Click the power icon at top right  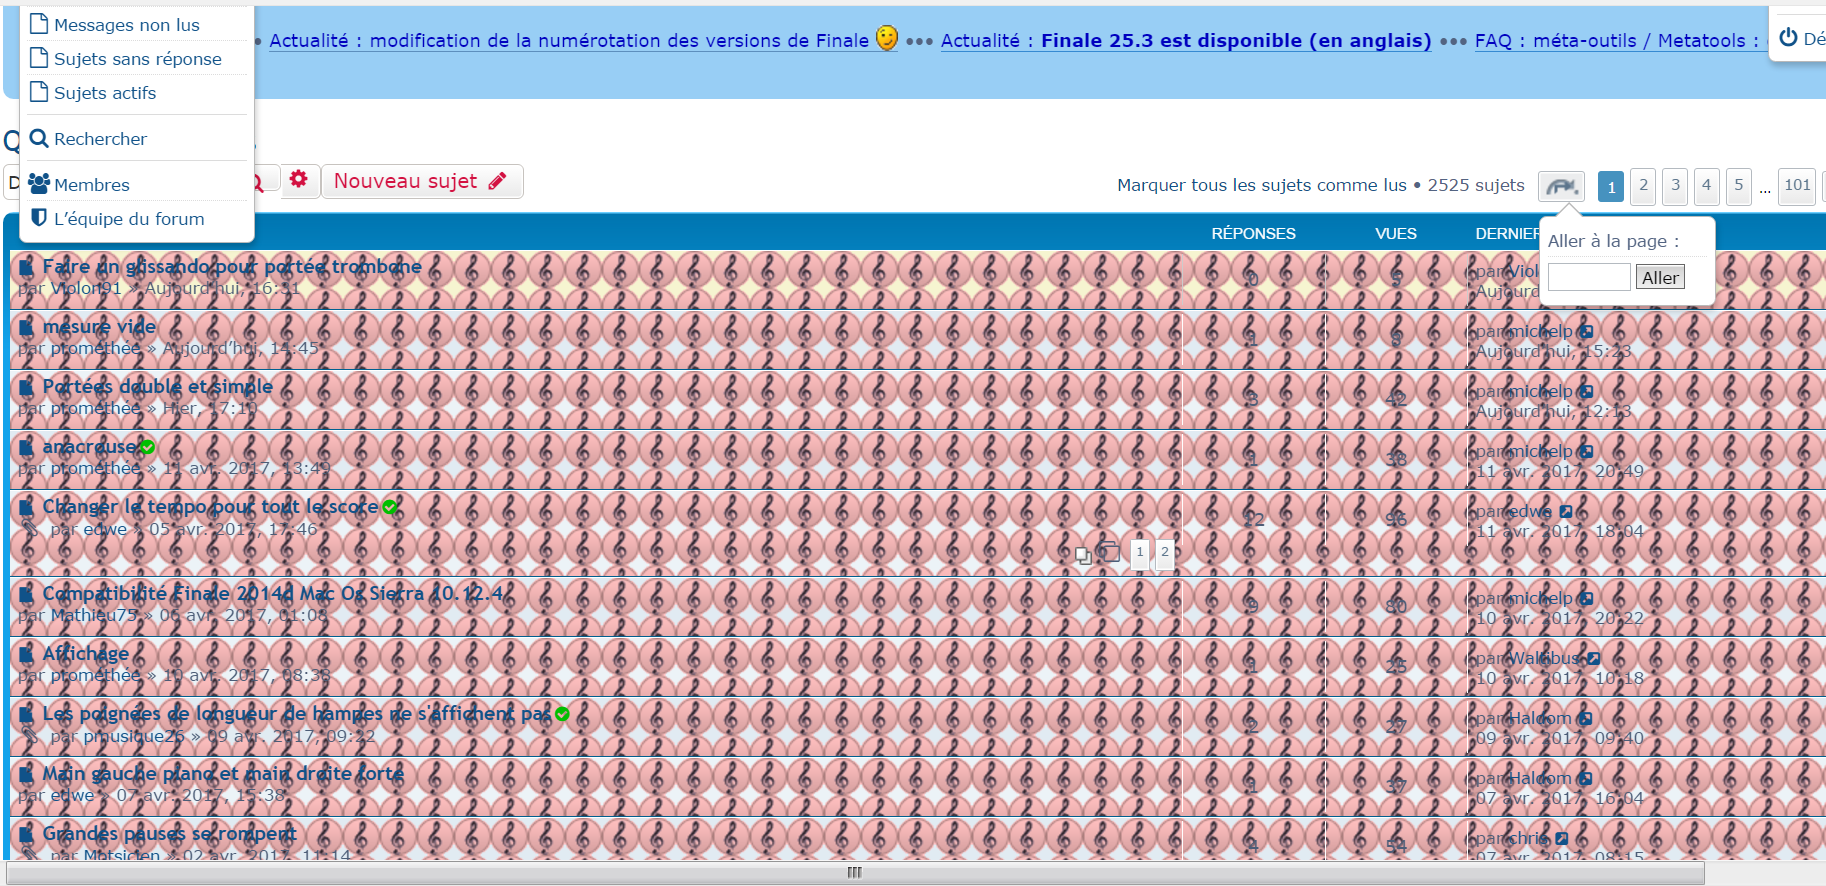pos(1789,38)
